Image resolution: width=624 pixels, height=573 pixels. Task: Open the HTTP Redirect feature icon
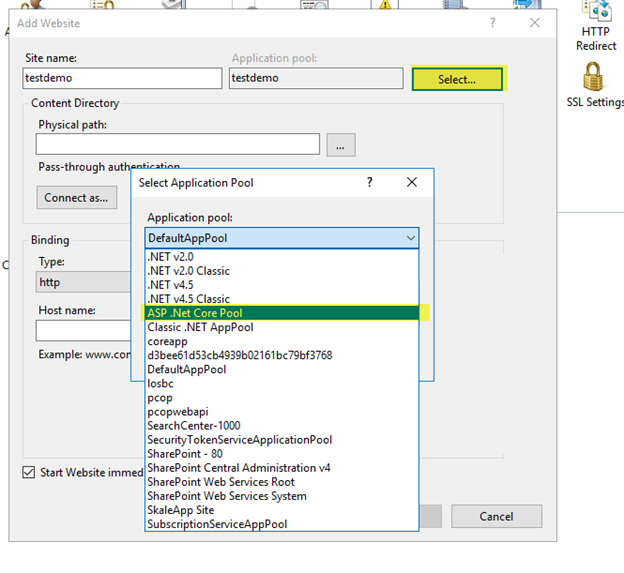[594, 24]
